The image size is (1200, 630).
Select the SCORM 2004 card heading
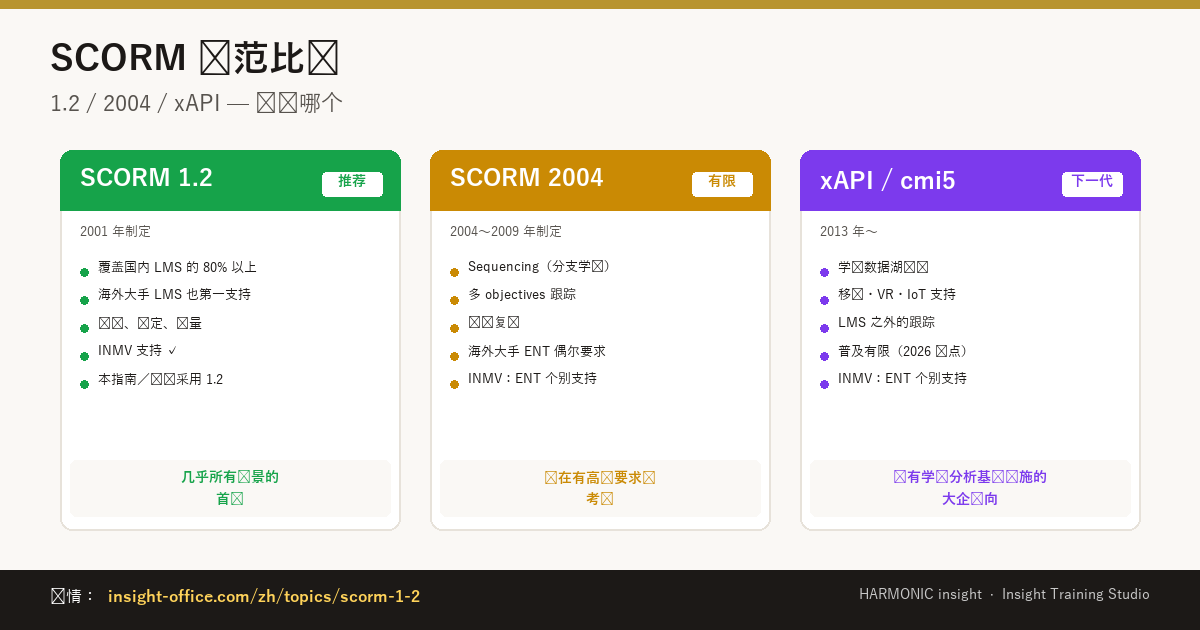(x=526, y=178)
